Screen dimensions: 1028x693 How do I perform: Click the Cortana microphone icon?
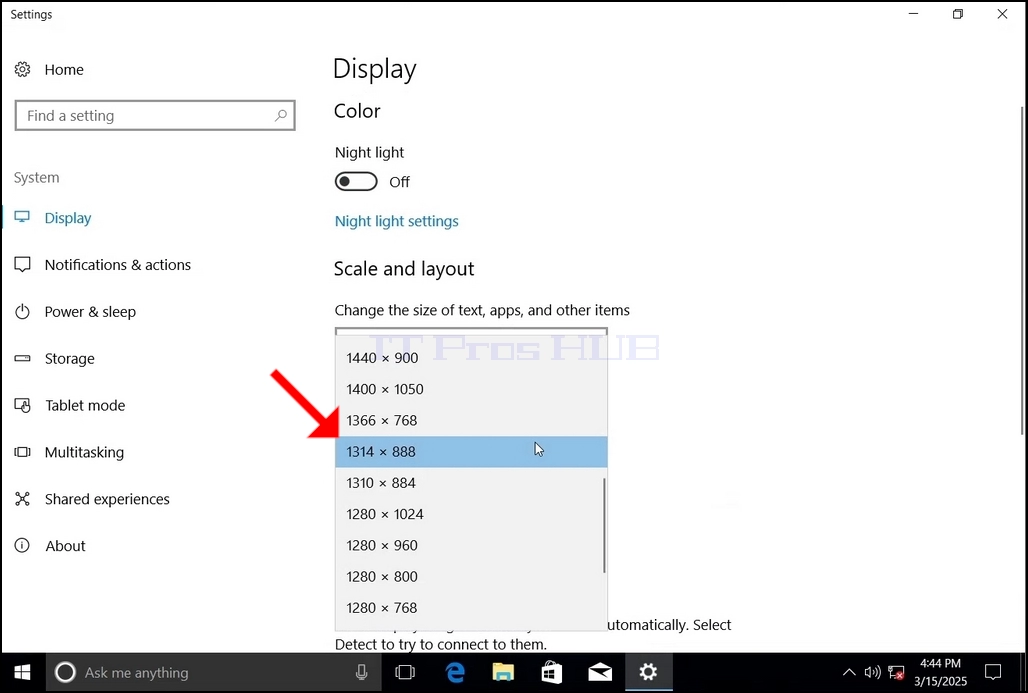[x=361, y=672]
